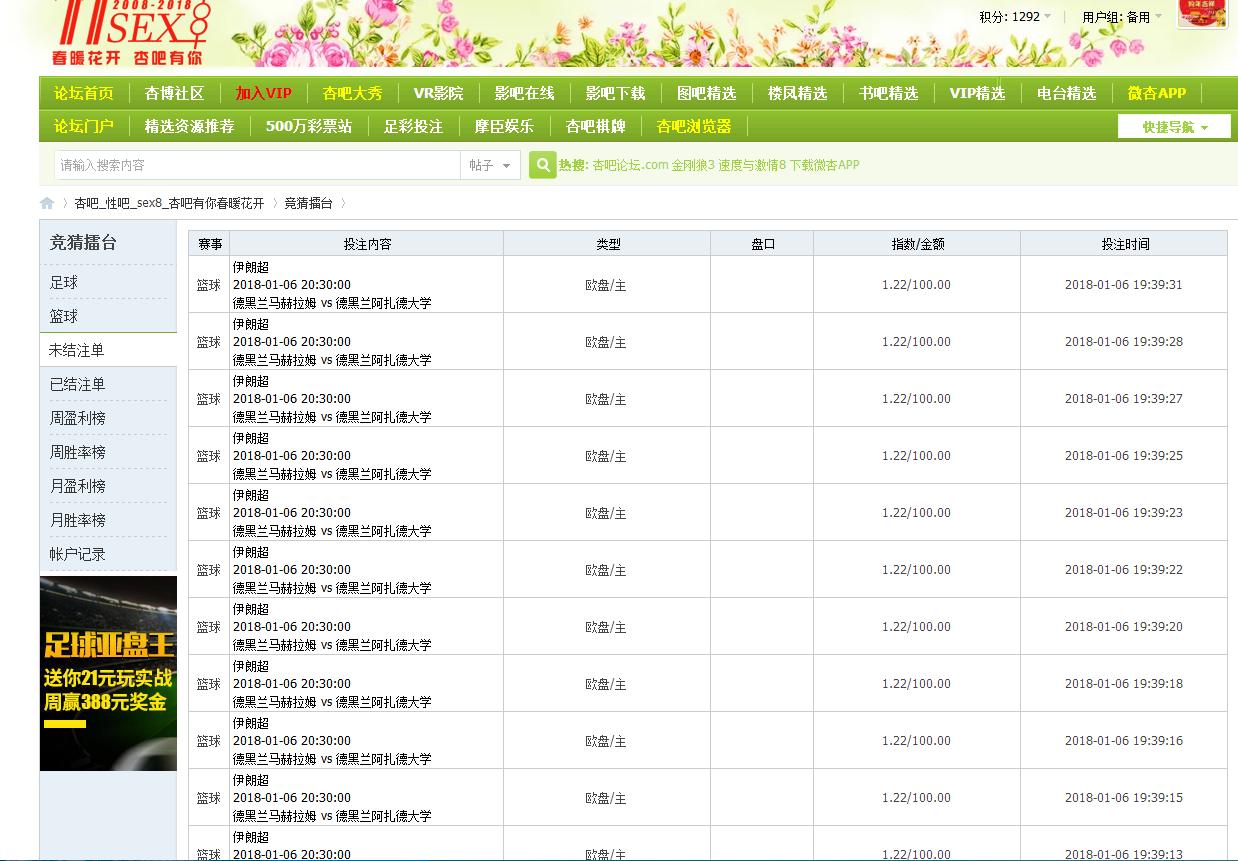This screenshot has height=861, width=1238.
Task: Expand the 积分: 1292 points dropdown
Action: pos(1015,17)
